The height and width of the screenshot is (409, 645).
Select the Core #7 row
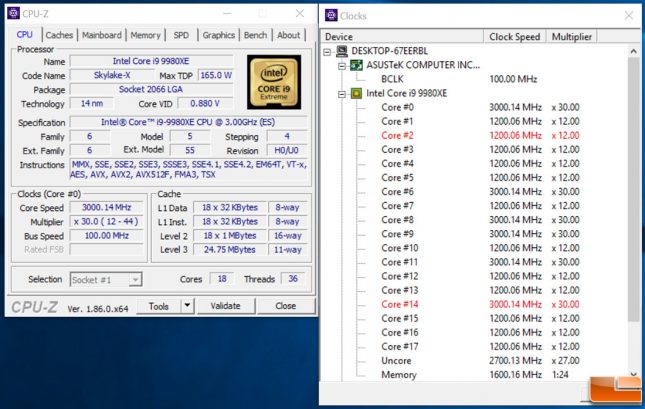[x=480, y=206]
